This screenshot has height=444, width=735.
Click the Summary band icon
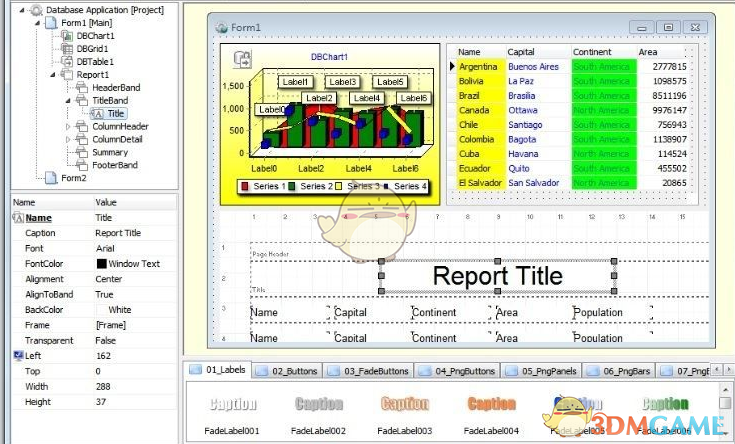pos(82,152)
